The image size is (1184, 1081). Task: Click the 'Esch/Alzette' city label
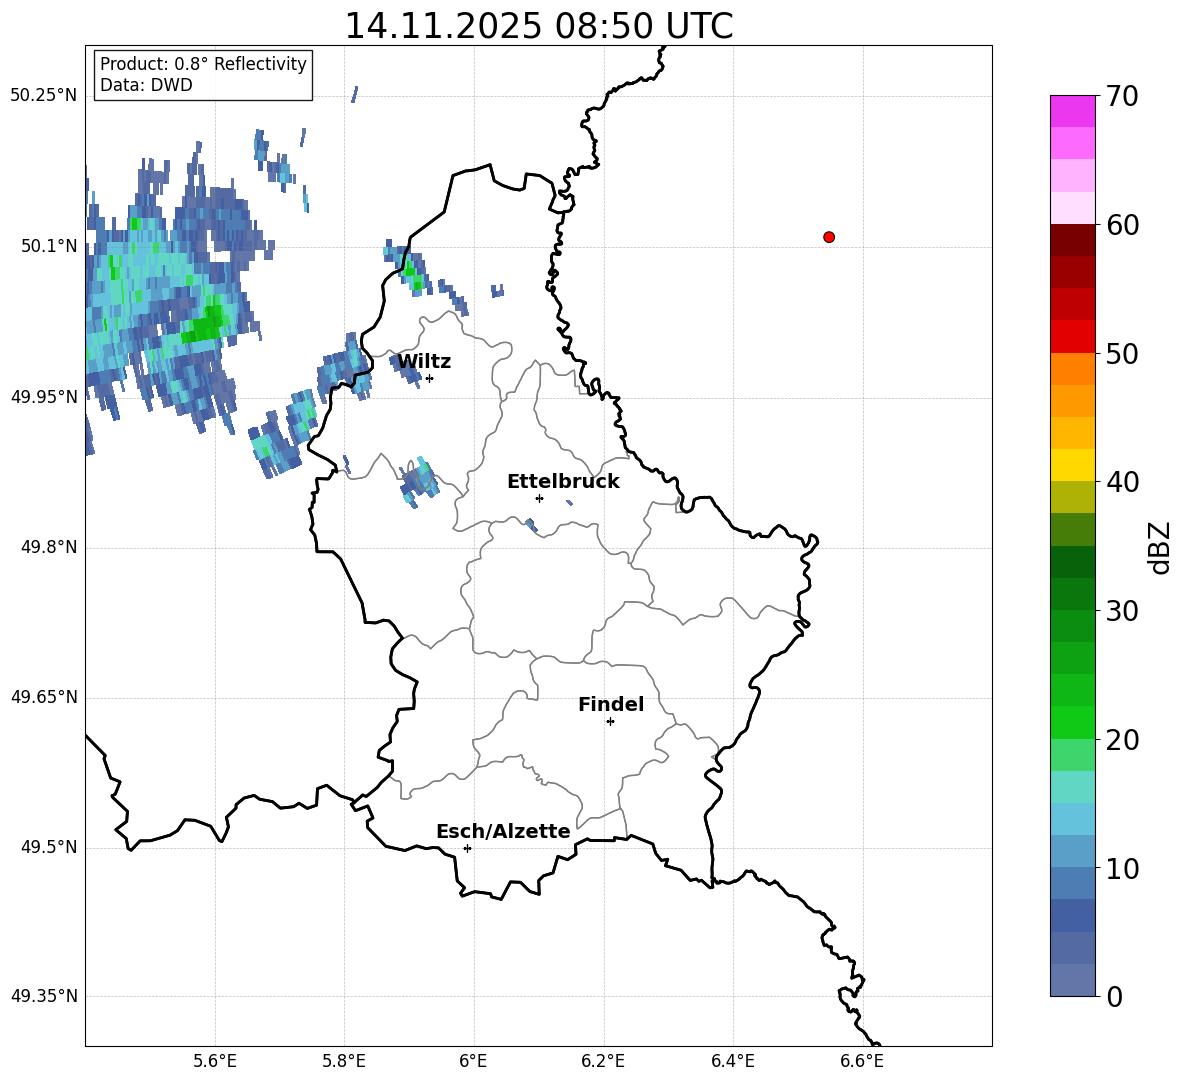(x=503, y=831)
